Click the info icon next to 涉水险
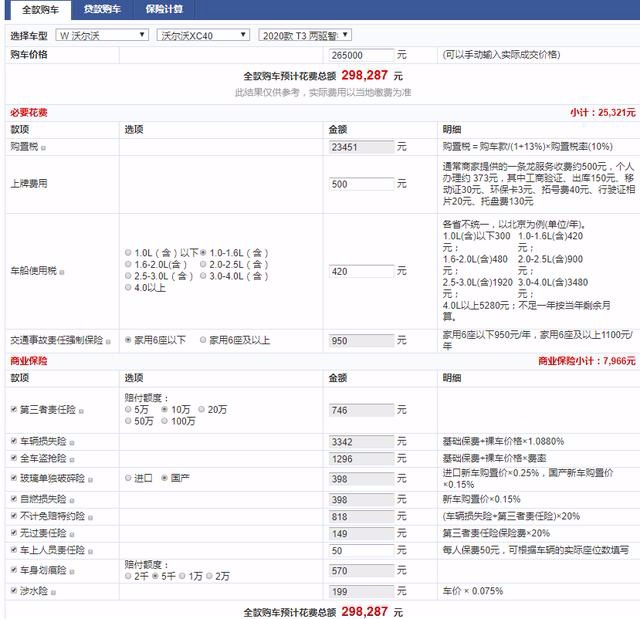Screen dimensions: 640x619 pos(53,592)
